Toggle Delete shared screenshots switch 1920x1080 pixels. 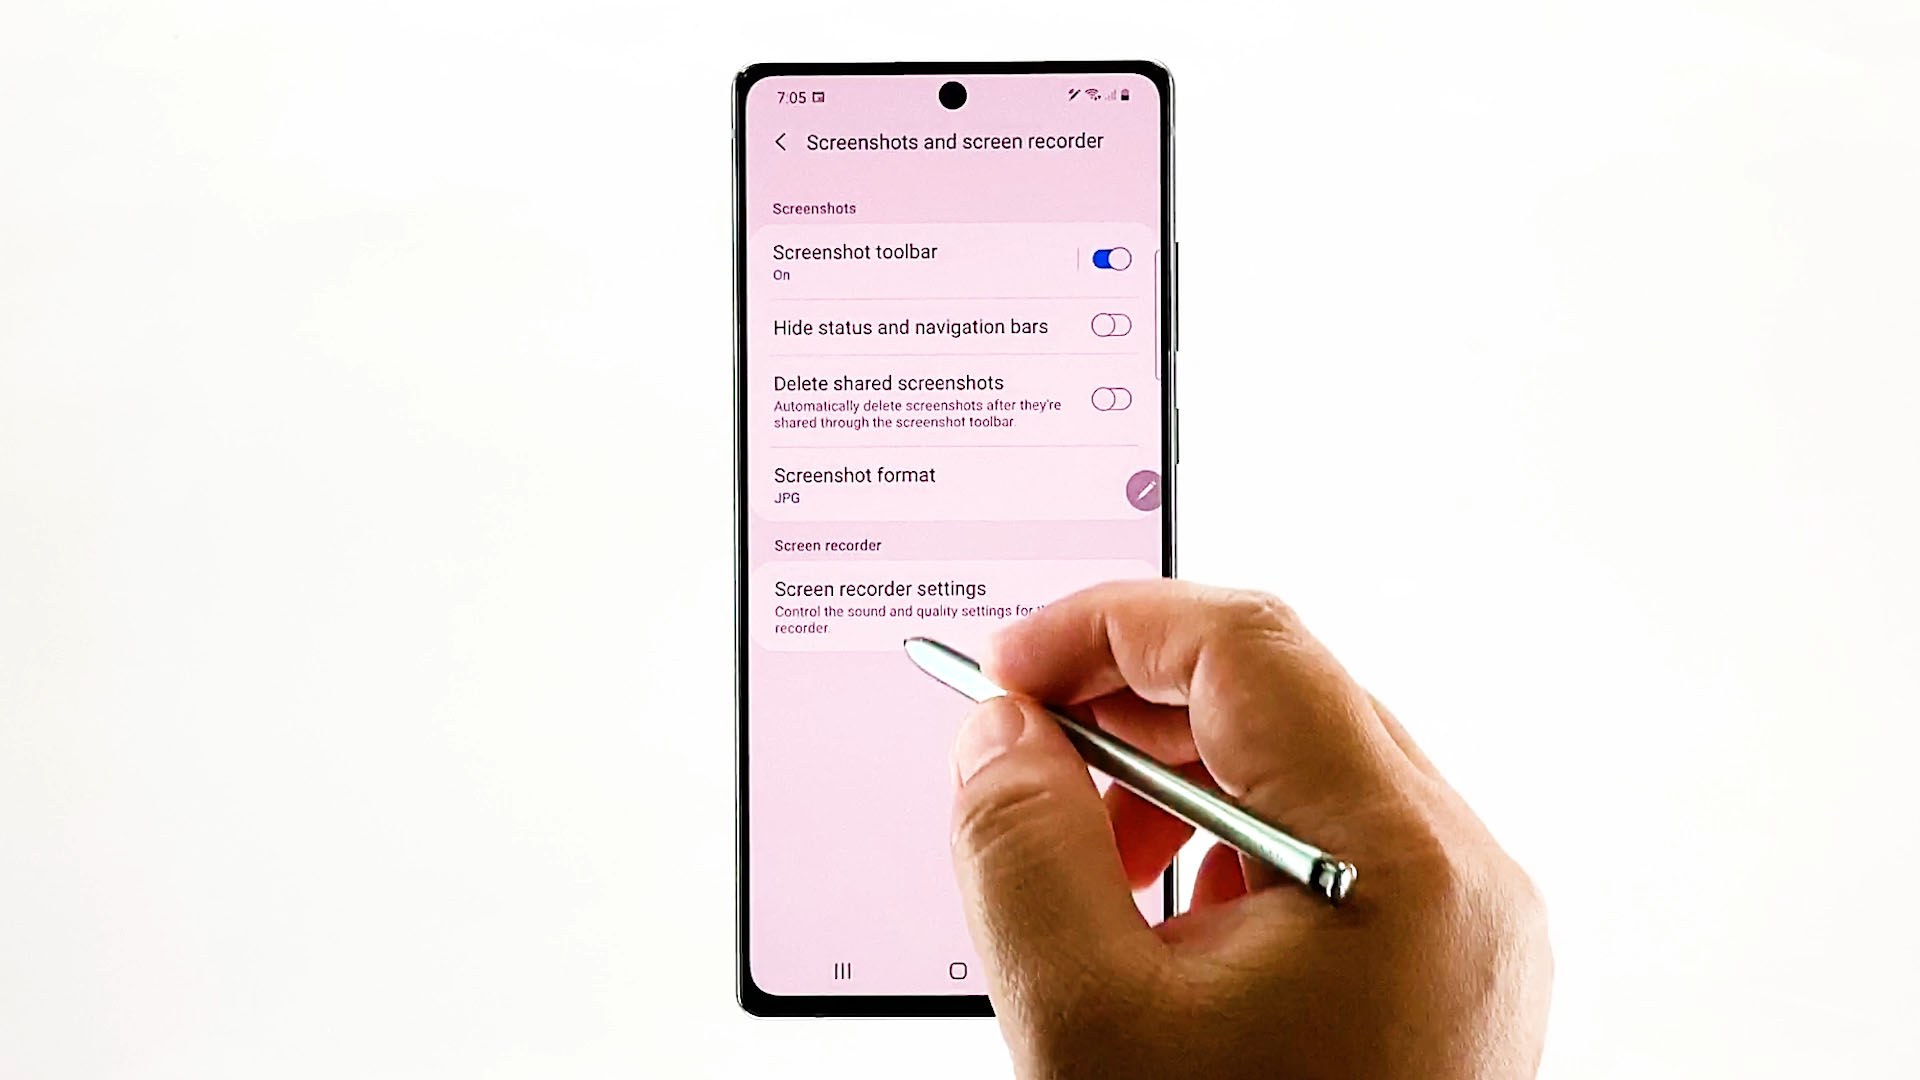[1110, 398]
